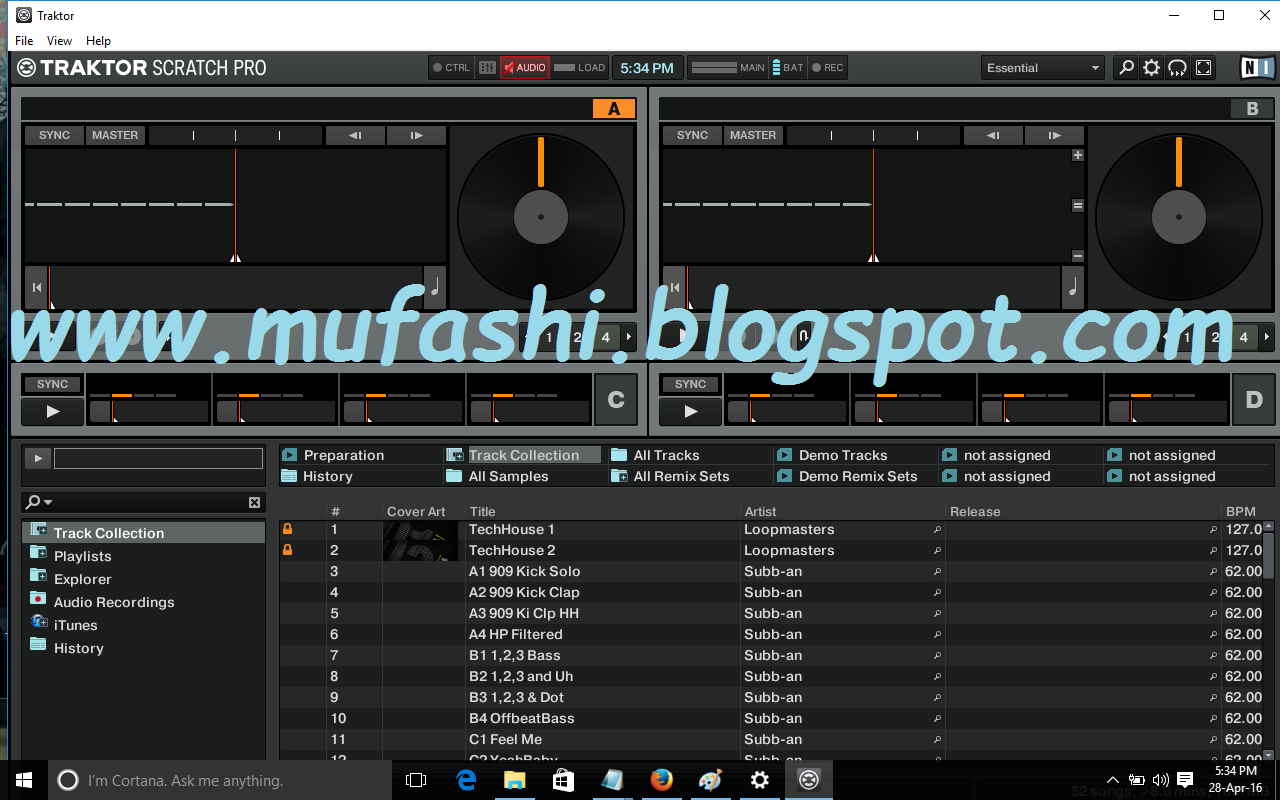Sort track list by BPM column
This screenshot has width=1280, height=800.
click(x=1240, y=511)
